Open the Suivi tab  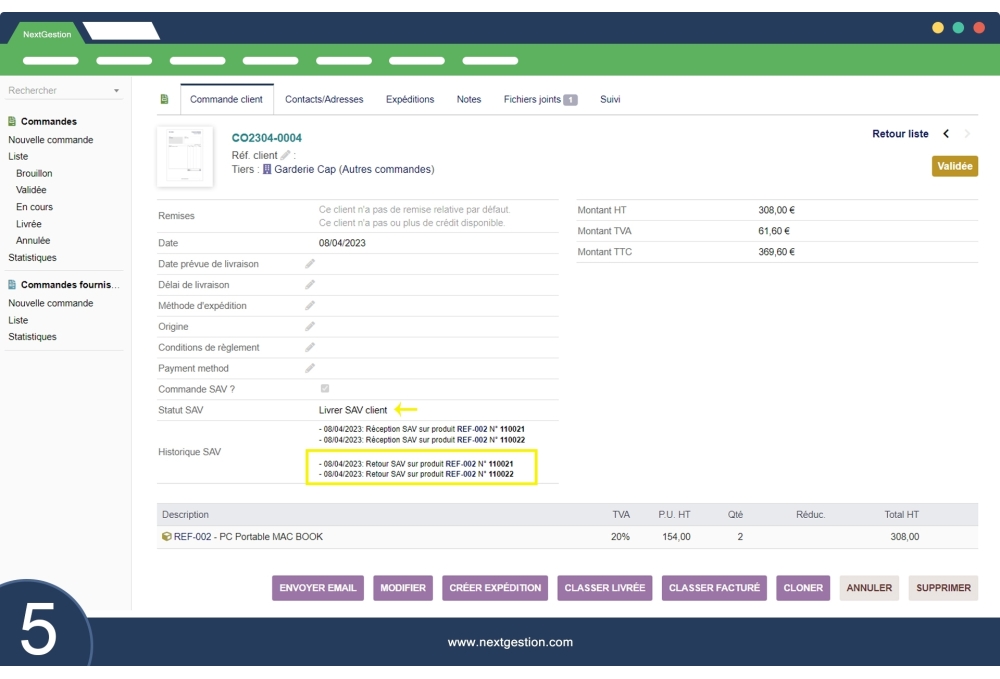pyautogui.click(x=610, y=100)
